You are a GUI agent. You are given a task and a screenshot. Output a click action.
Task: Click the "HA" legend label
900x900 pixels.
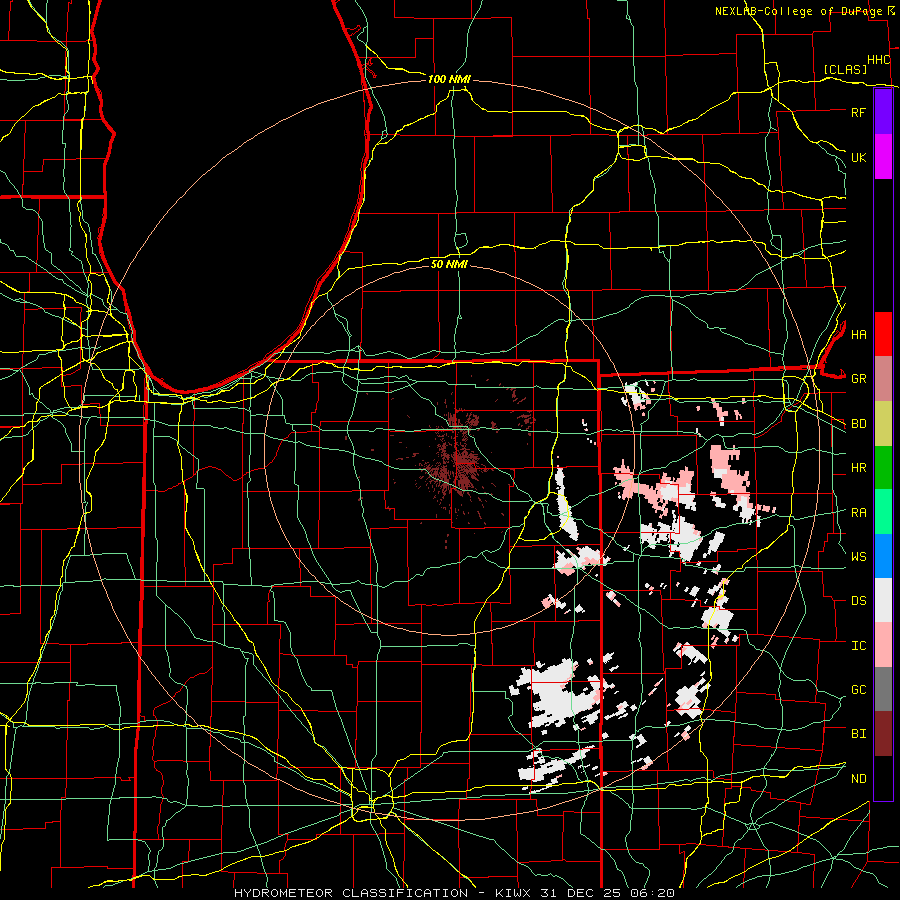[x=858, y=335]
